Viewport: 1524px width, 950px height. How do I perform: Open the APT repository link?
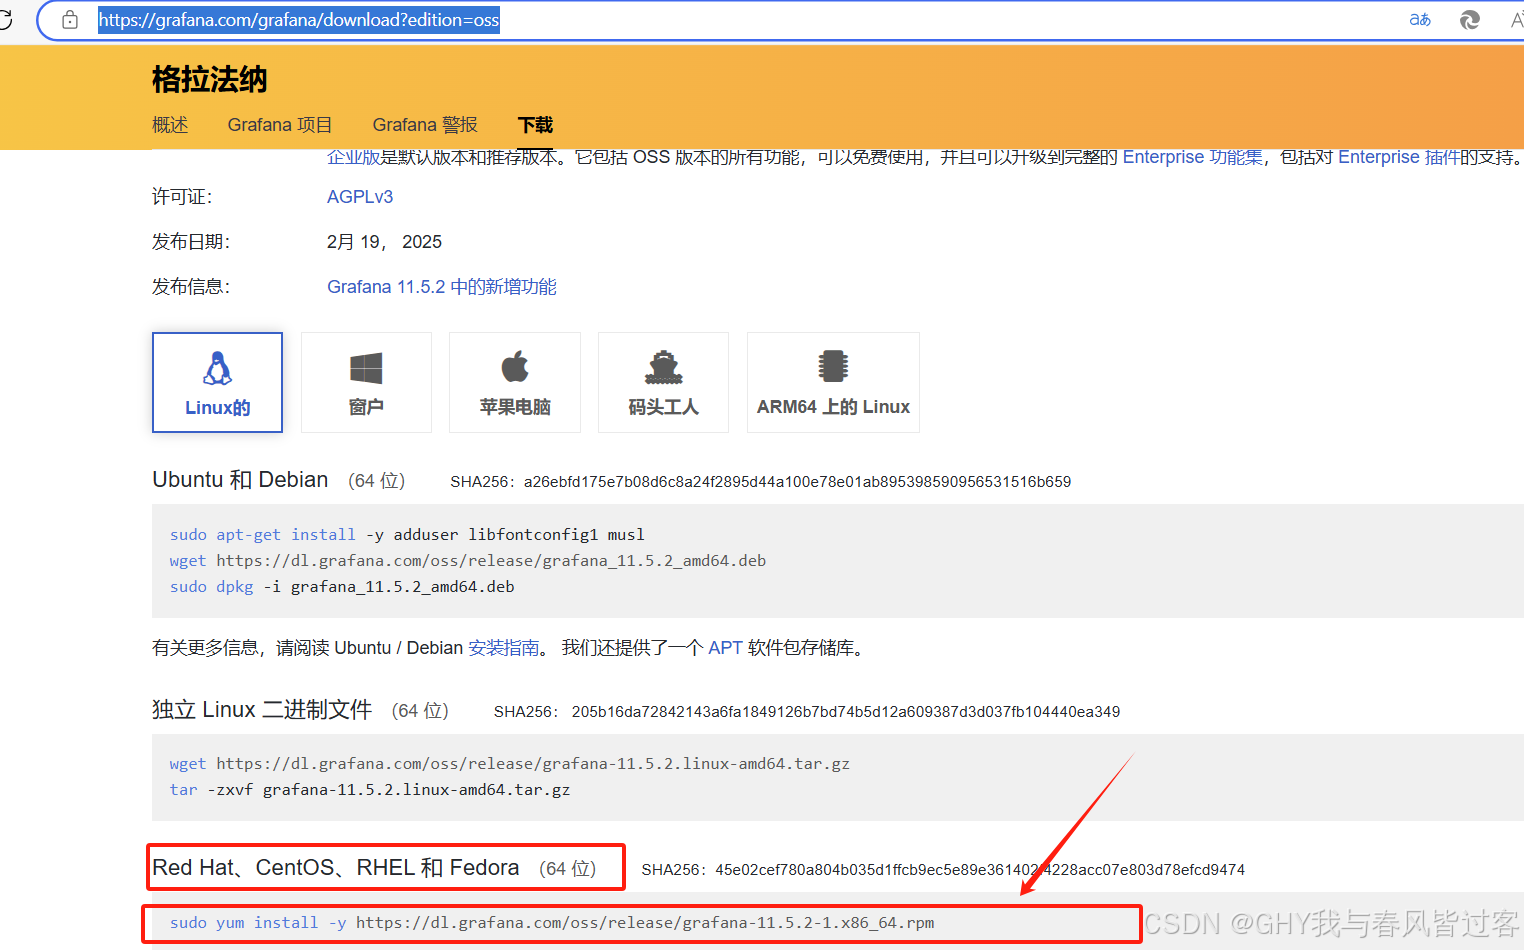[x=725, y=648]
